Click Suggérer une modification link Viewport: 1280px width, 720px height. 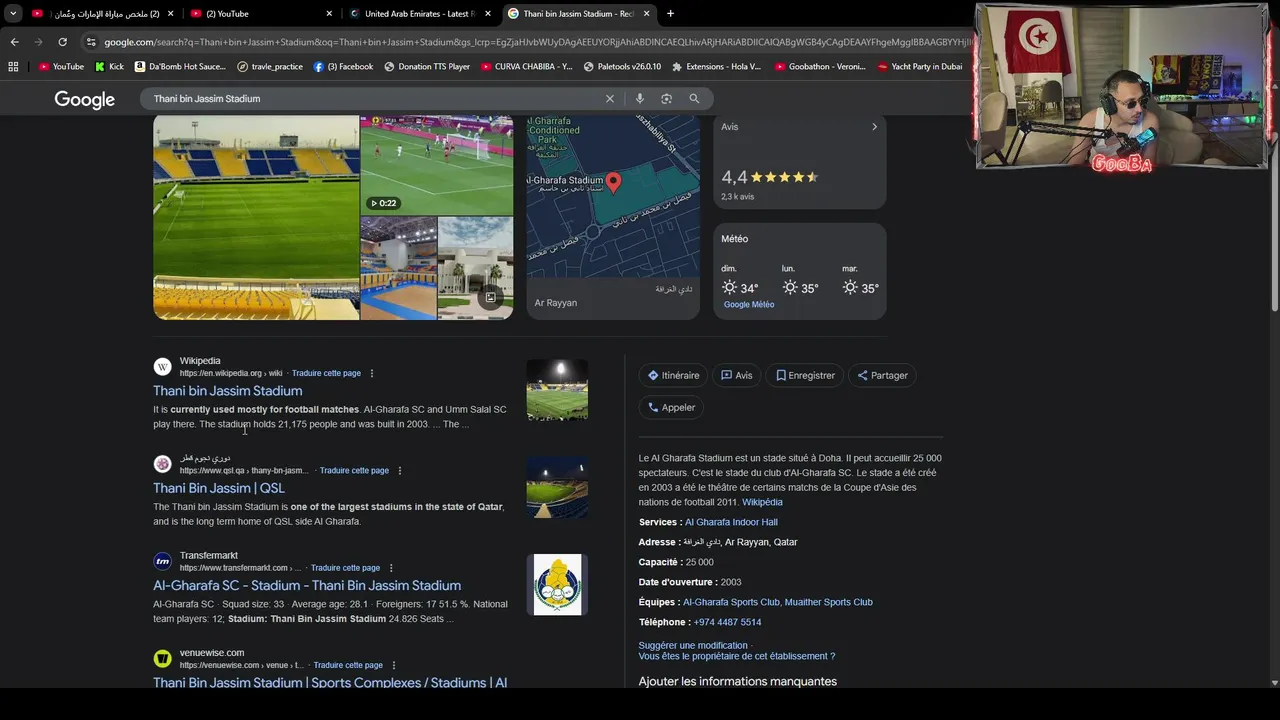tap(693, 646)
